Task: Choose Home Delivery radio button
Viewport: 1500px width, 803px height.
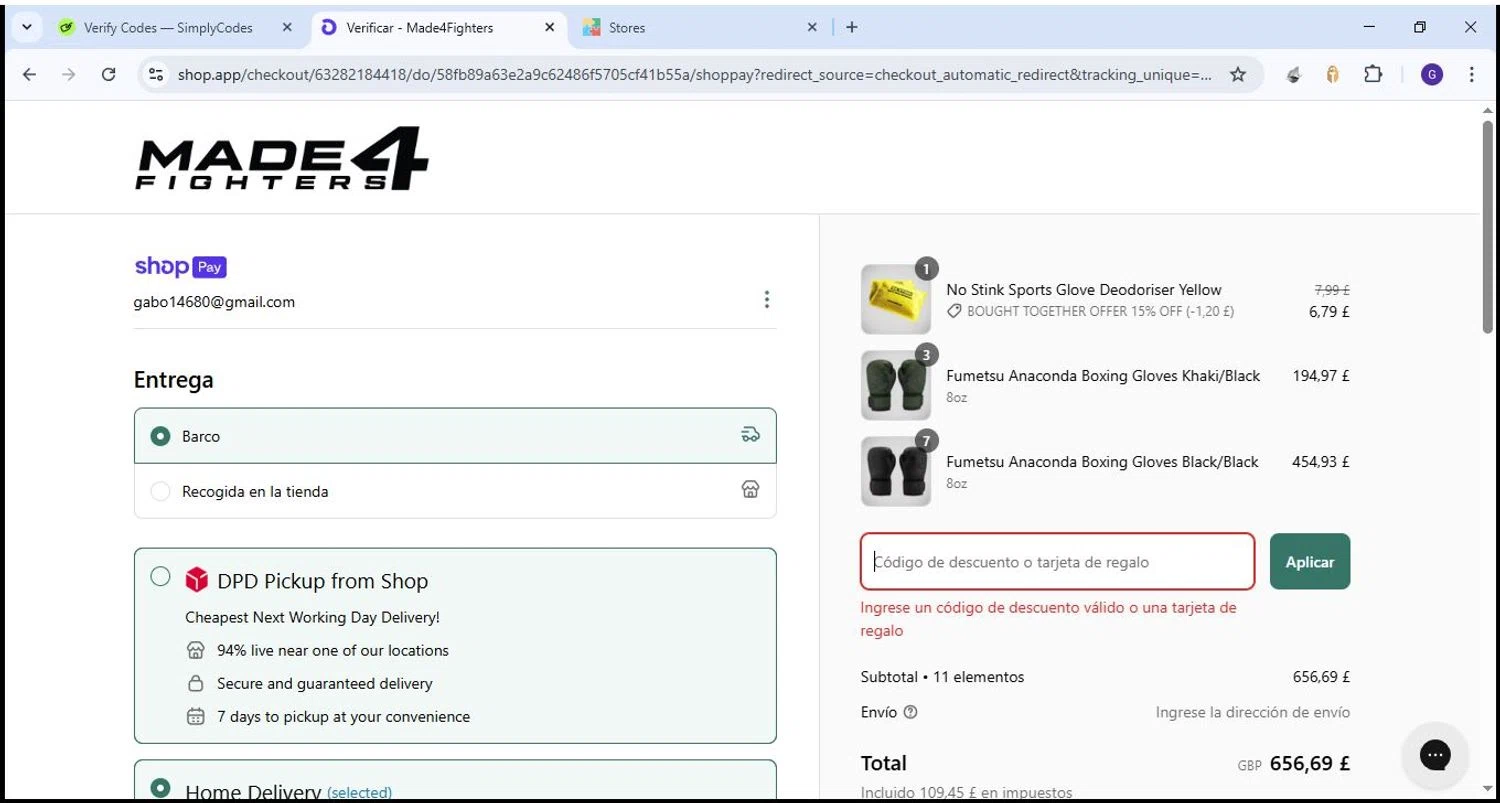Action: [160, 788]
